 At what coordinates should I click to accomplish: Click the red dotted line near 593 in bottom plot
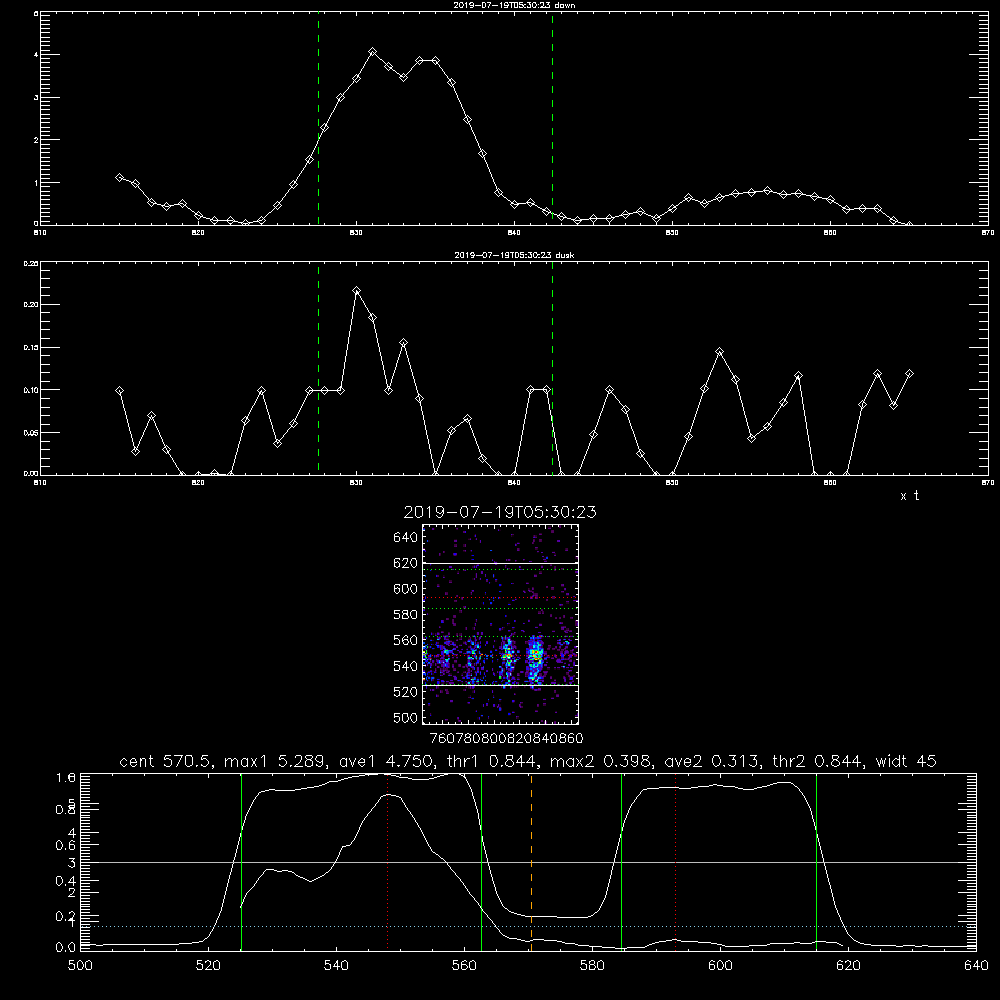[x=675, y=862]
